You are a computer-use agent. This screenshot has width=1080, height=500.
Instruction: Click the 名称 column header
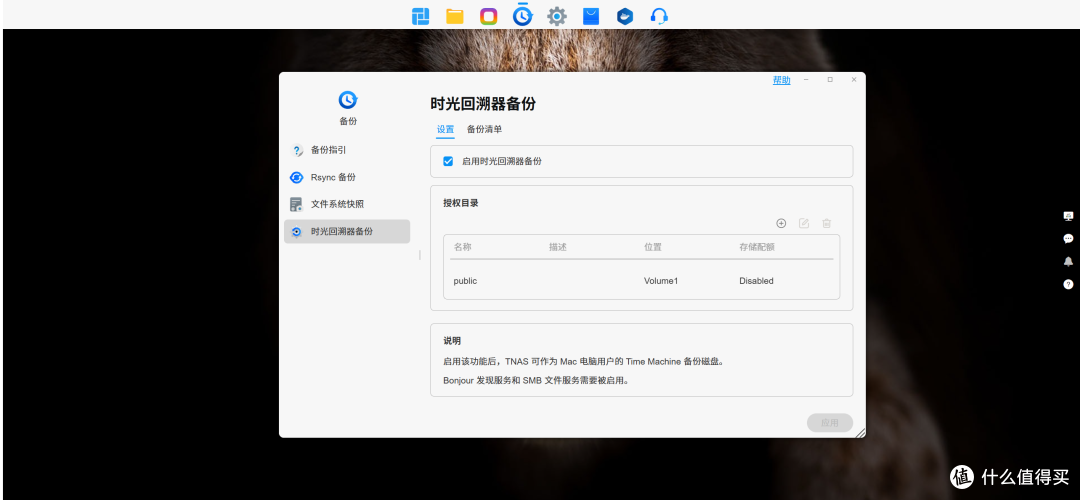463,247
